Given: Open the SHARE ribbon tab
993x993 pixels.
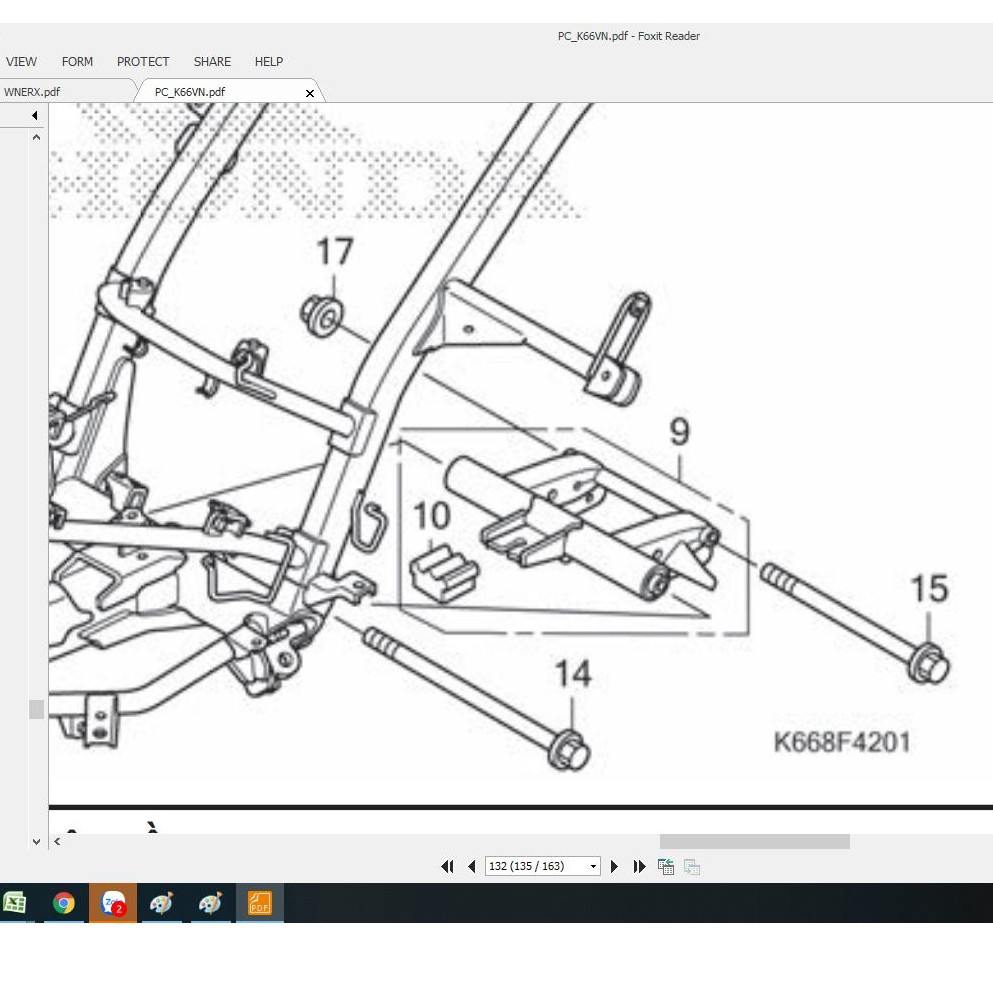Looking at the screenshot, I should pyautogui.click(x=212, y=62).
